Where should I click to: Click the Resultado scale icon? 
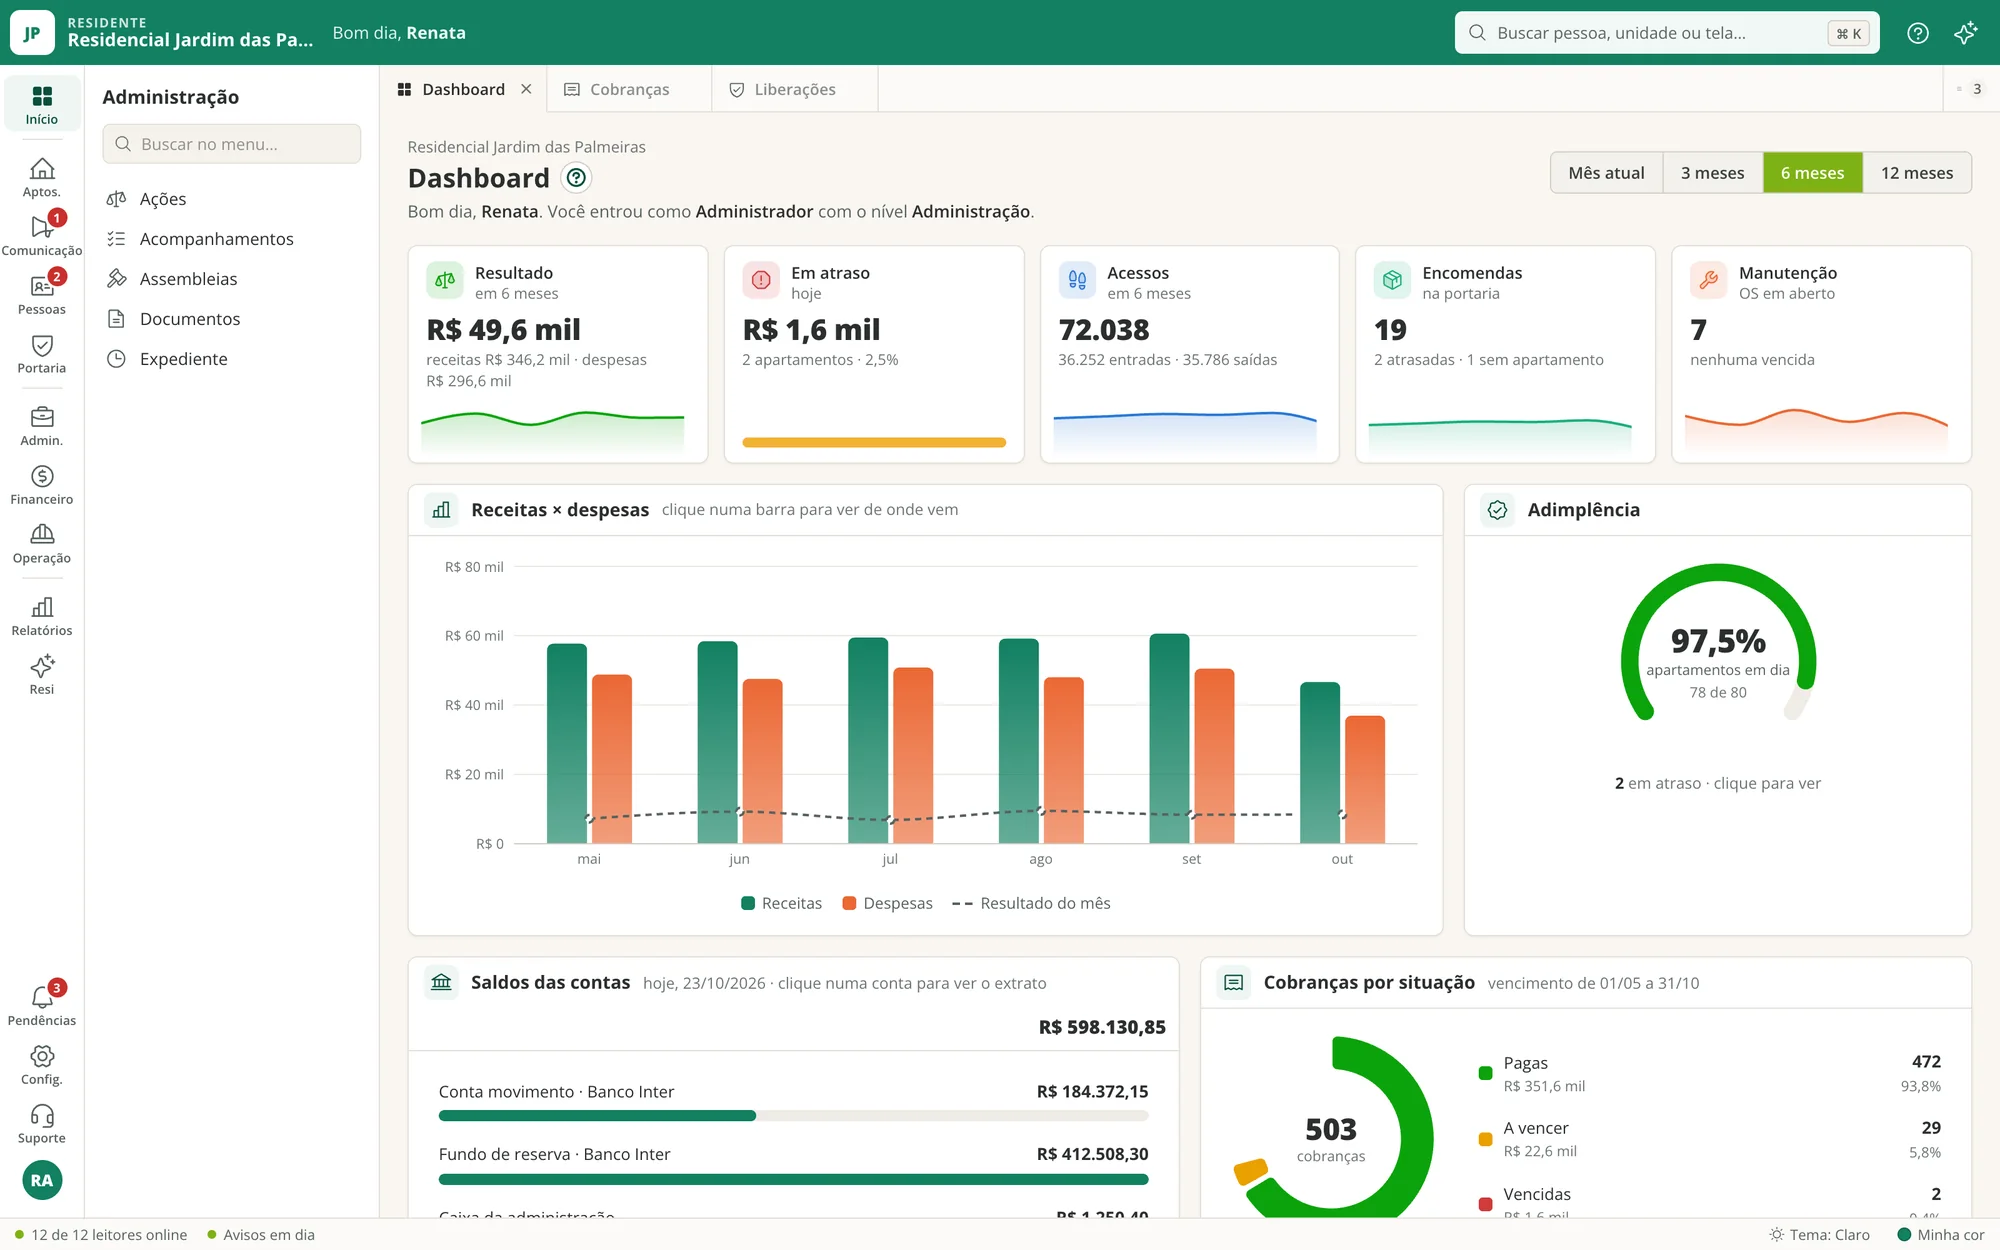coord(445,281)
